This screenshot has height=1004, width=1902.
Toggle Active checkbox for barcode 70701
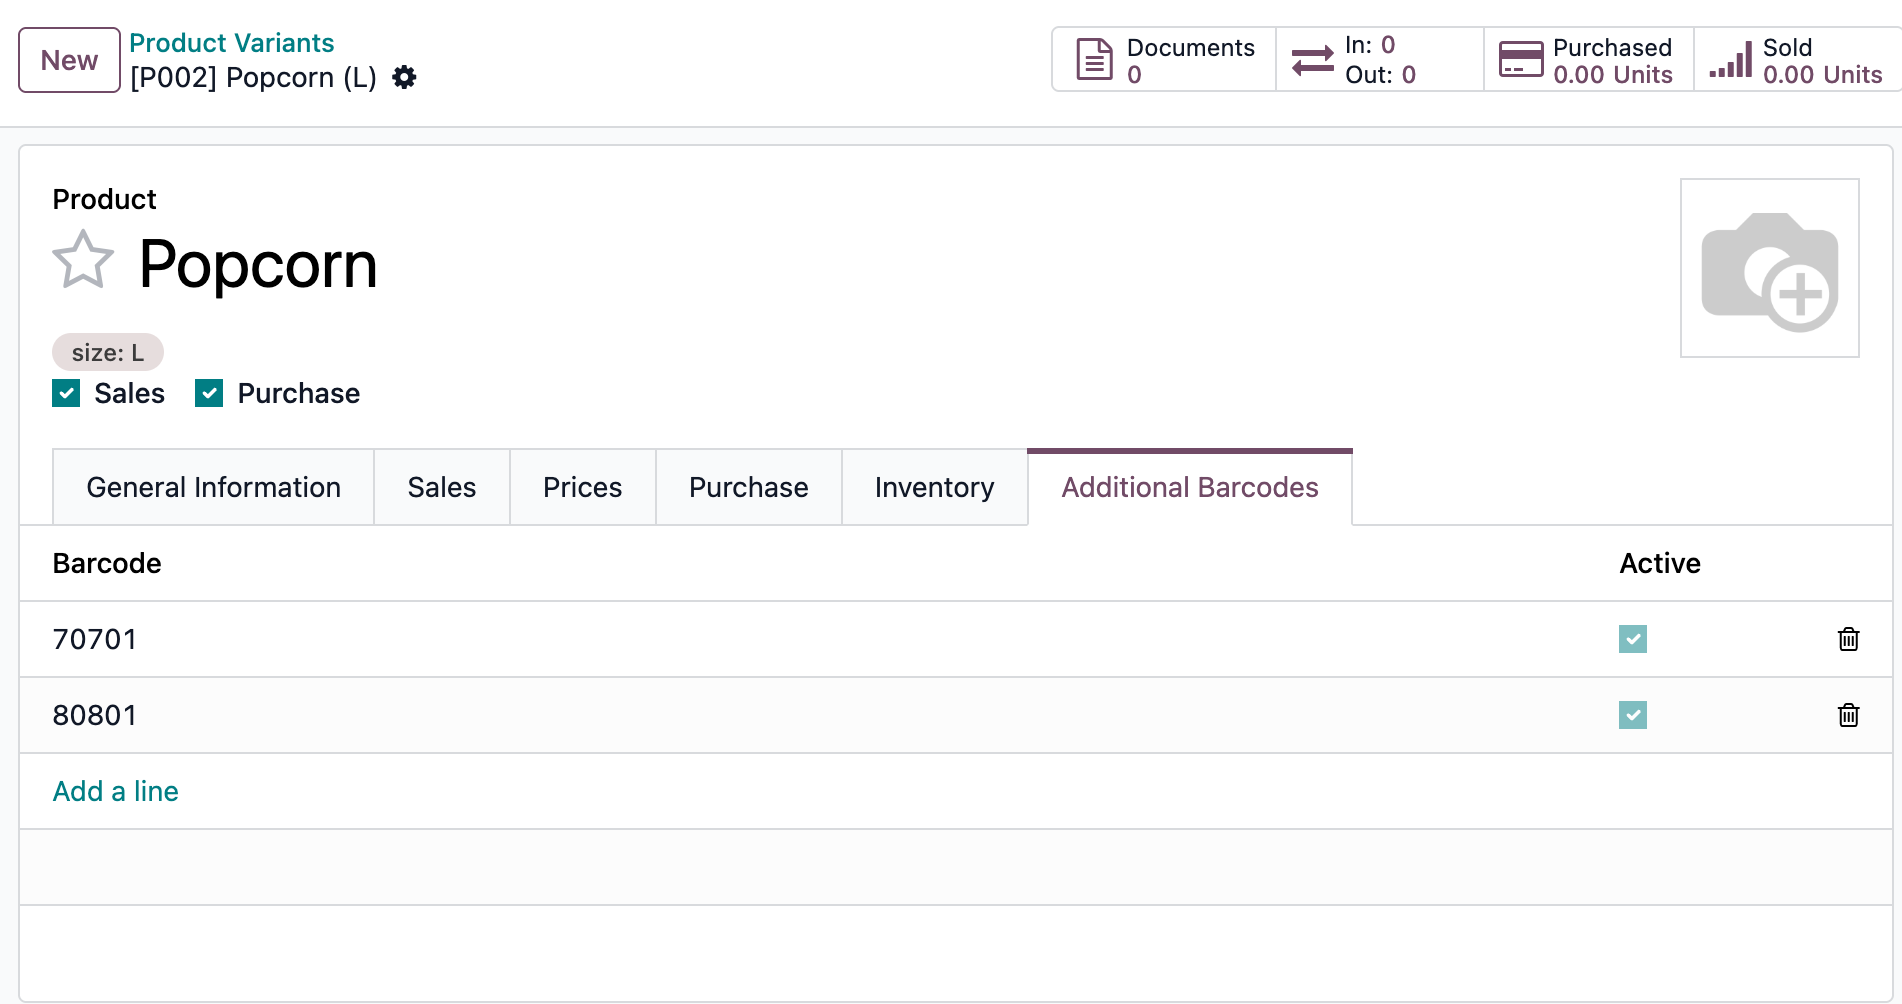(x=1632, y=639)
